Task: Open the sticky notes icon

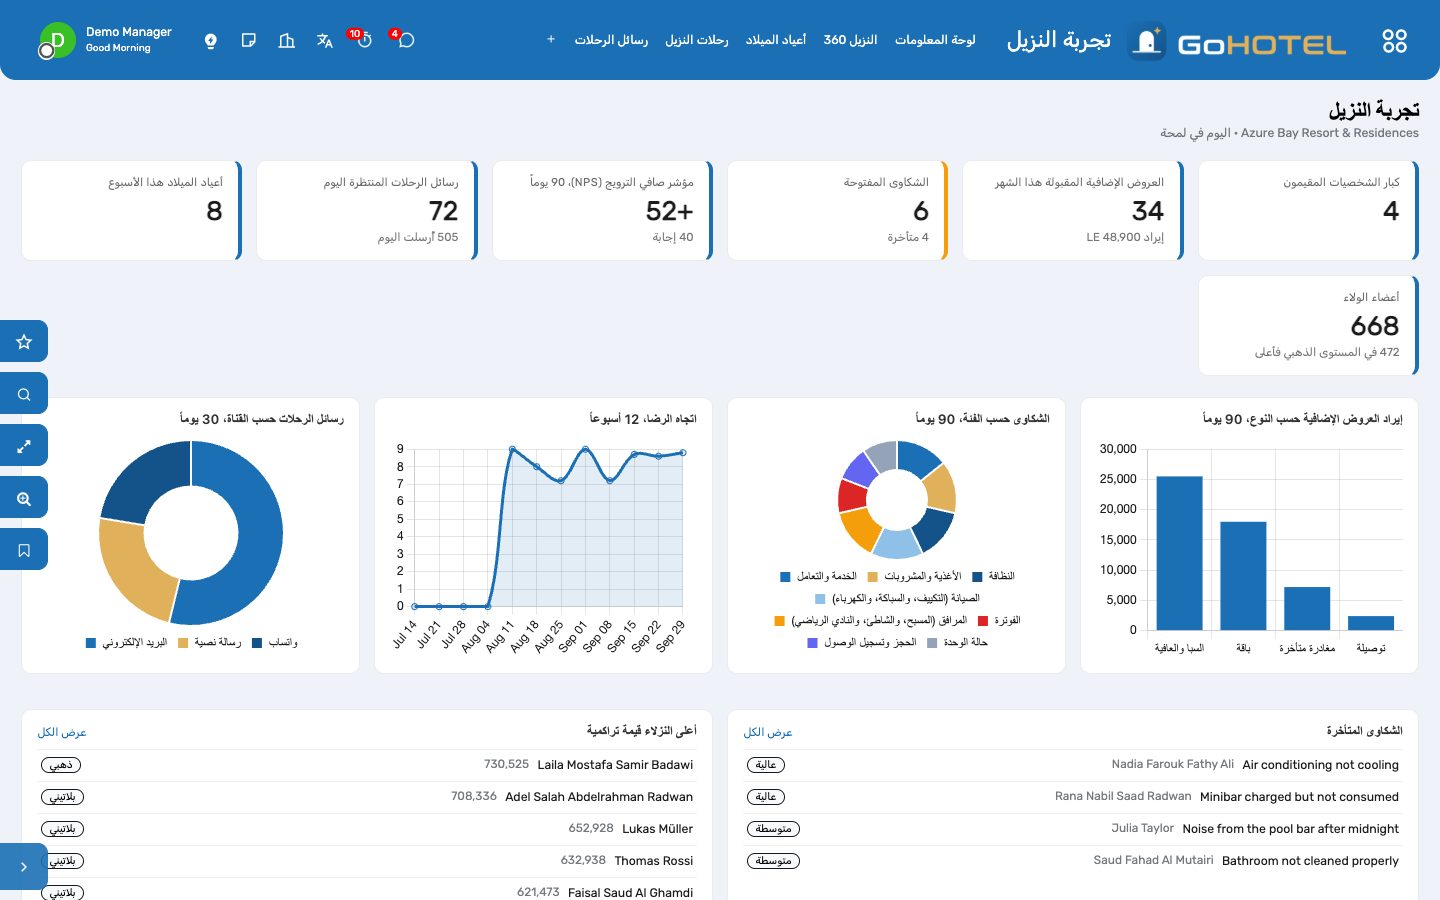Action: click(x=249, y=41)
